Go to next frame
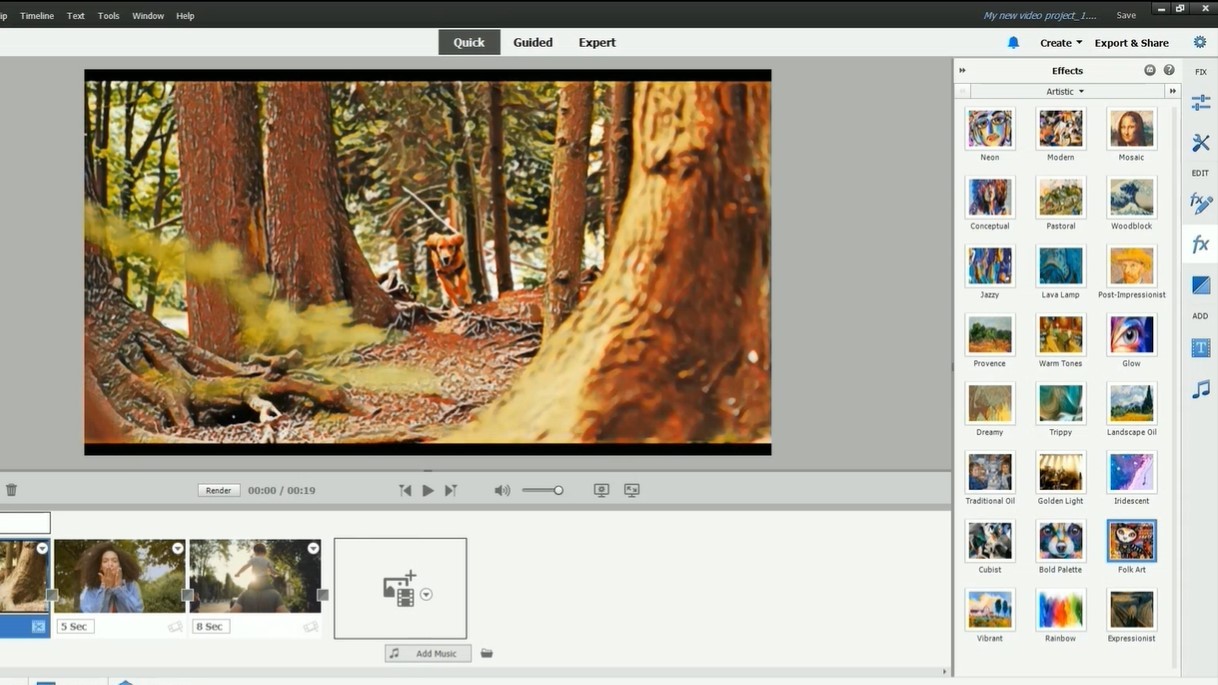The image size is (1218, 685). pos(450,490)
